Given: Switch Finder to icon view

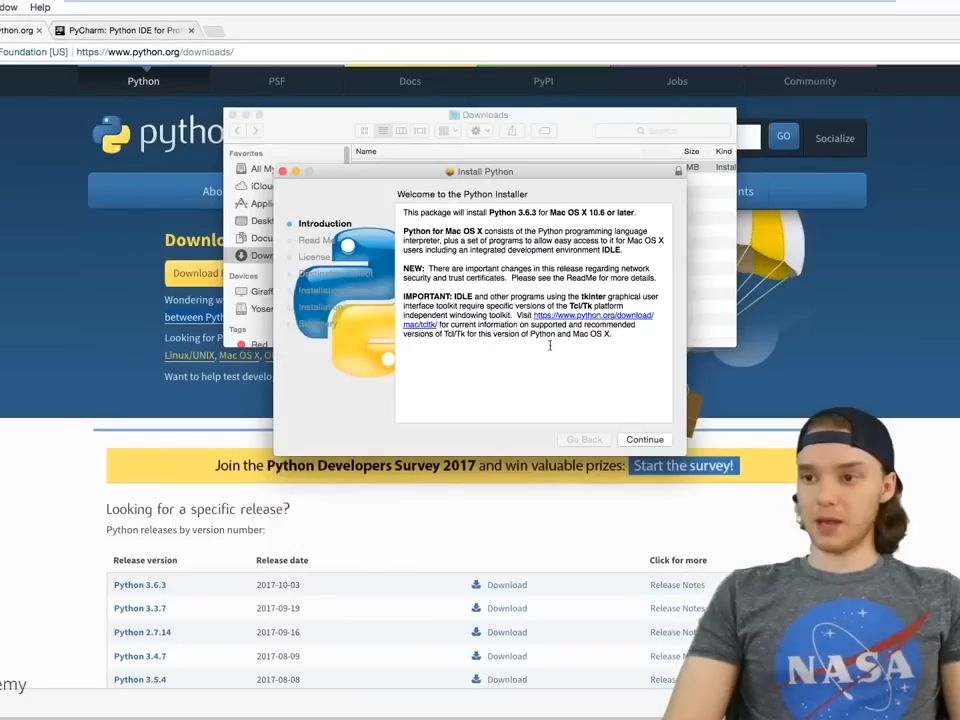Looking at the screenshot, I should click(364, 130).
